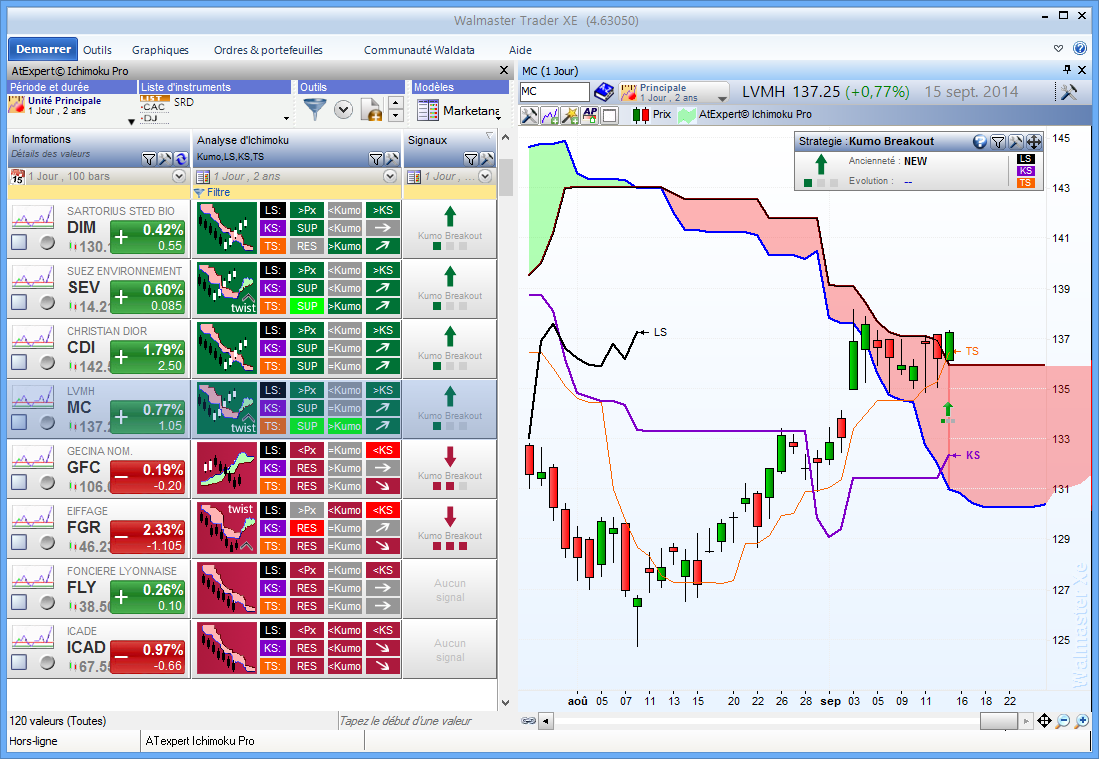The image size is (1099, 759).
Task: Open Kumo Breakout strategy help icon
Action: tap(980, 142)
